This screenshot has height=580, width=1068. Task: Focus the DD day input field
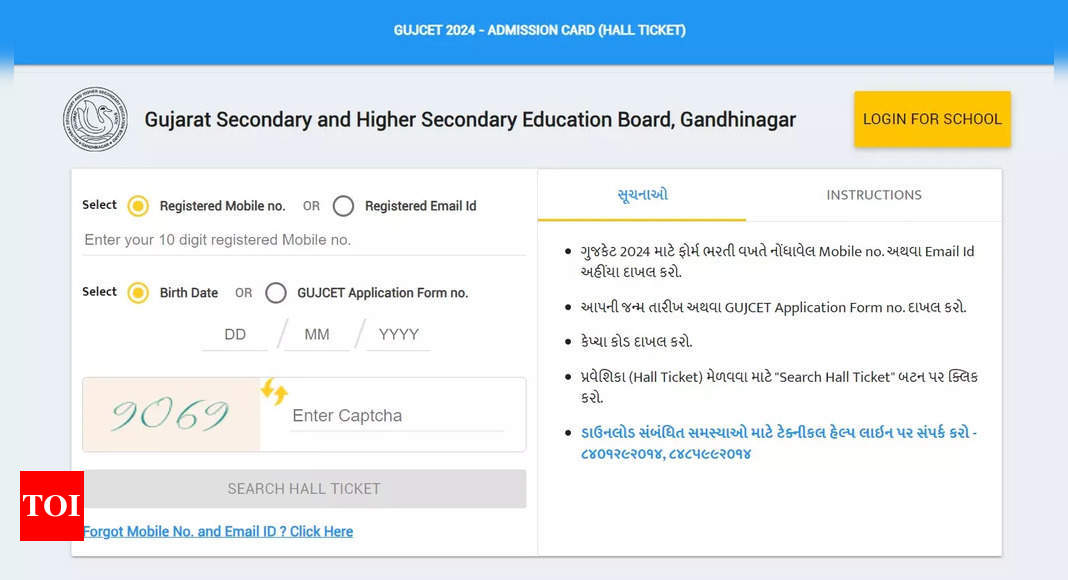235,333
